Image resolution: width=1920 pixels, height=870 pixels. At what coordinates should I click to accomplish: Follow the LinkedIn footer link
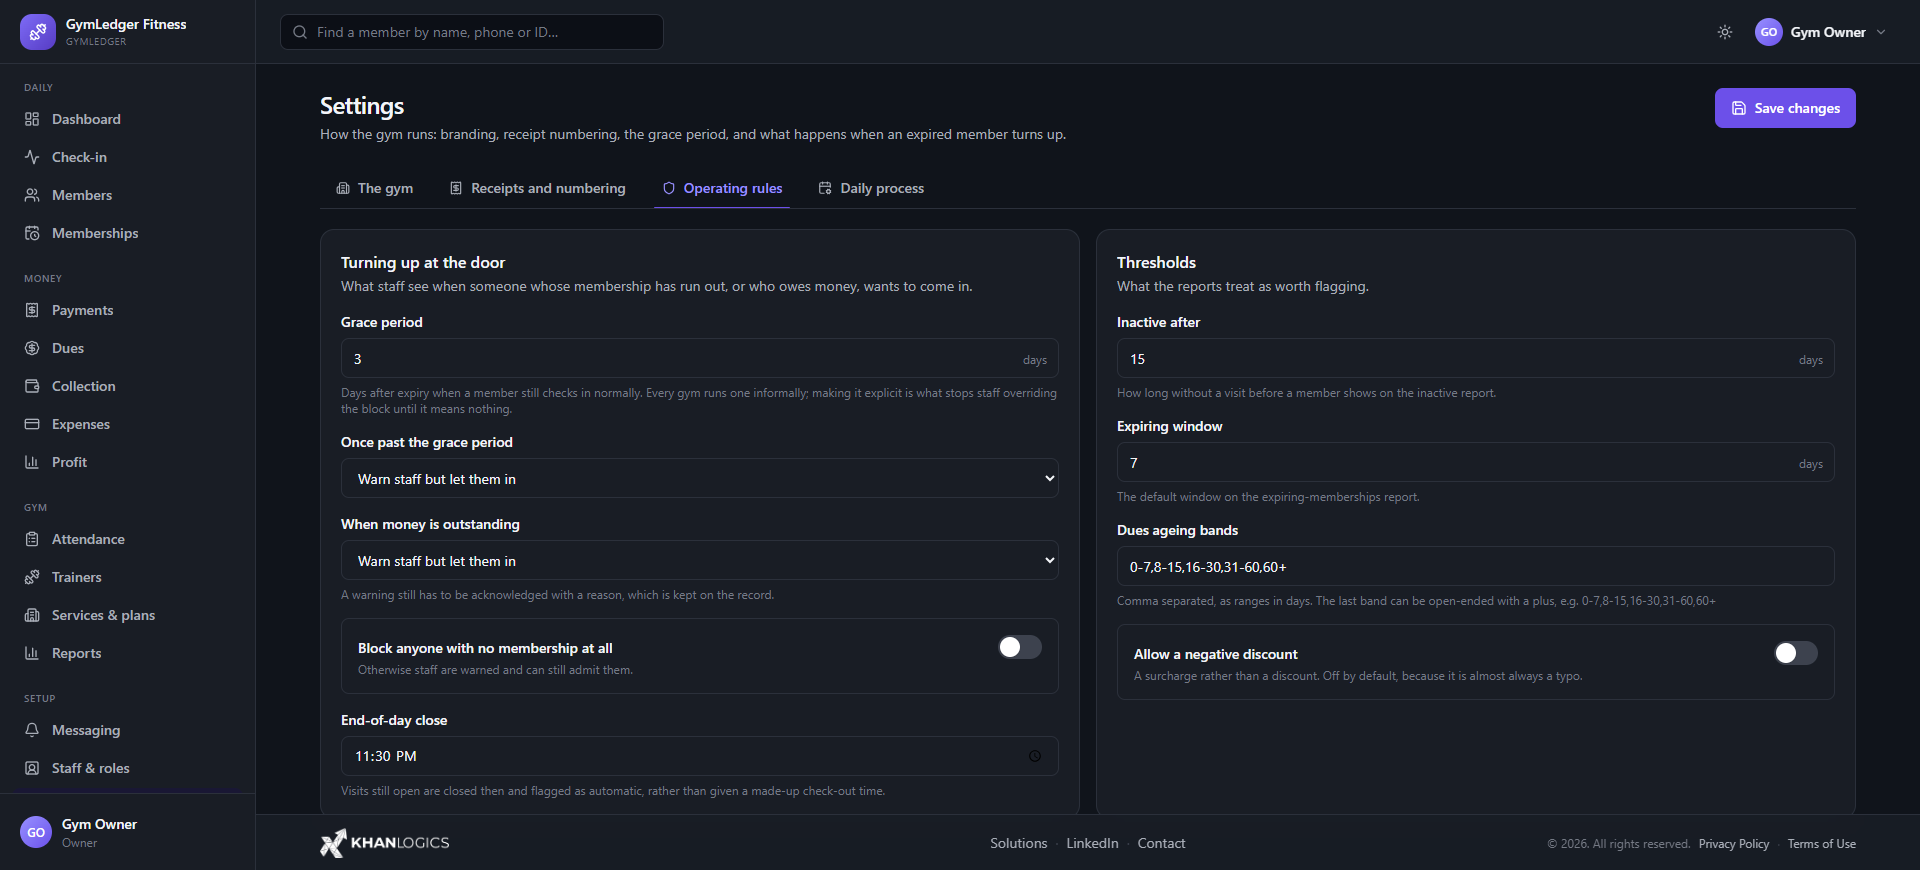pyautogui.click(x=1092, y=843)
